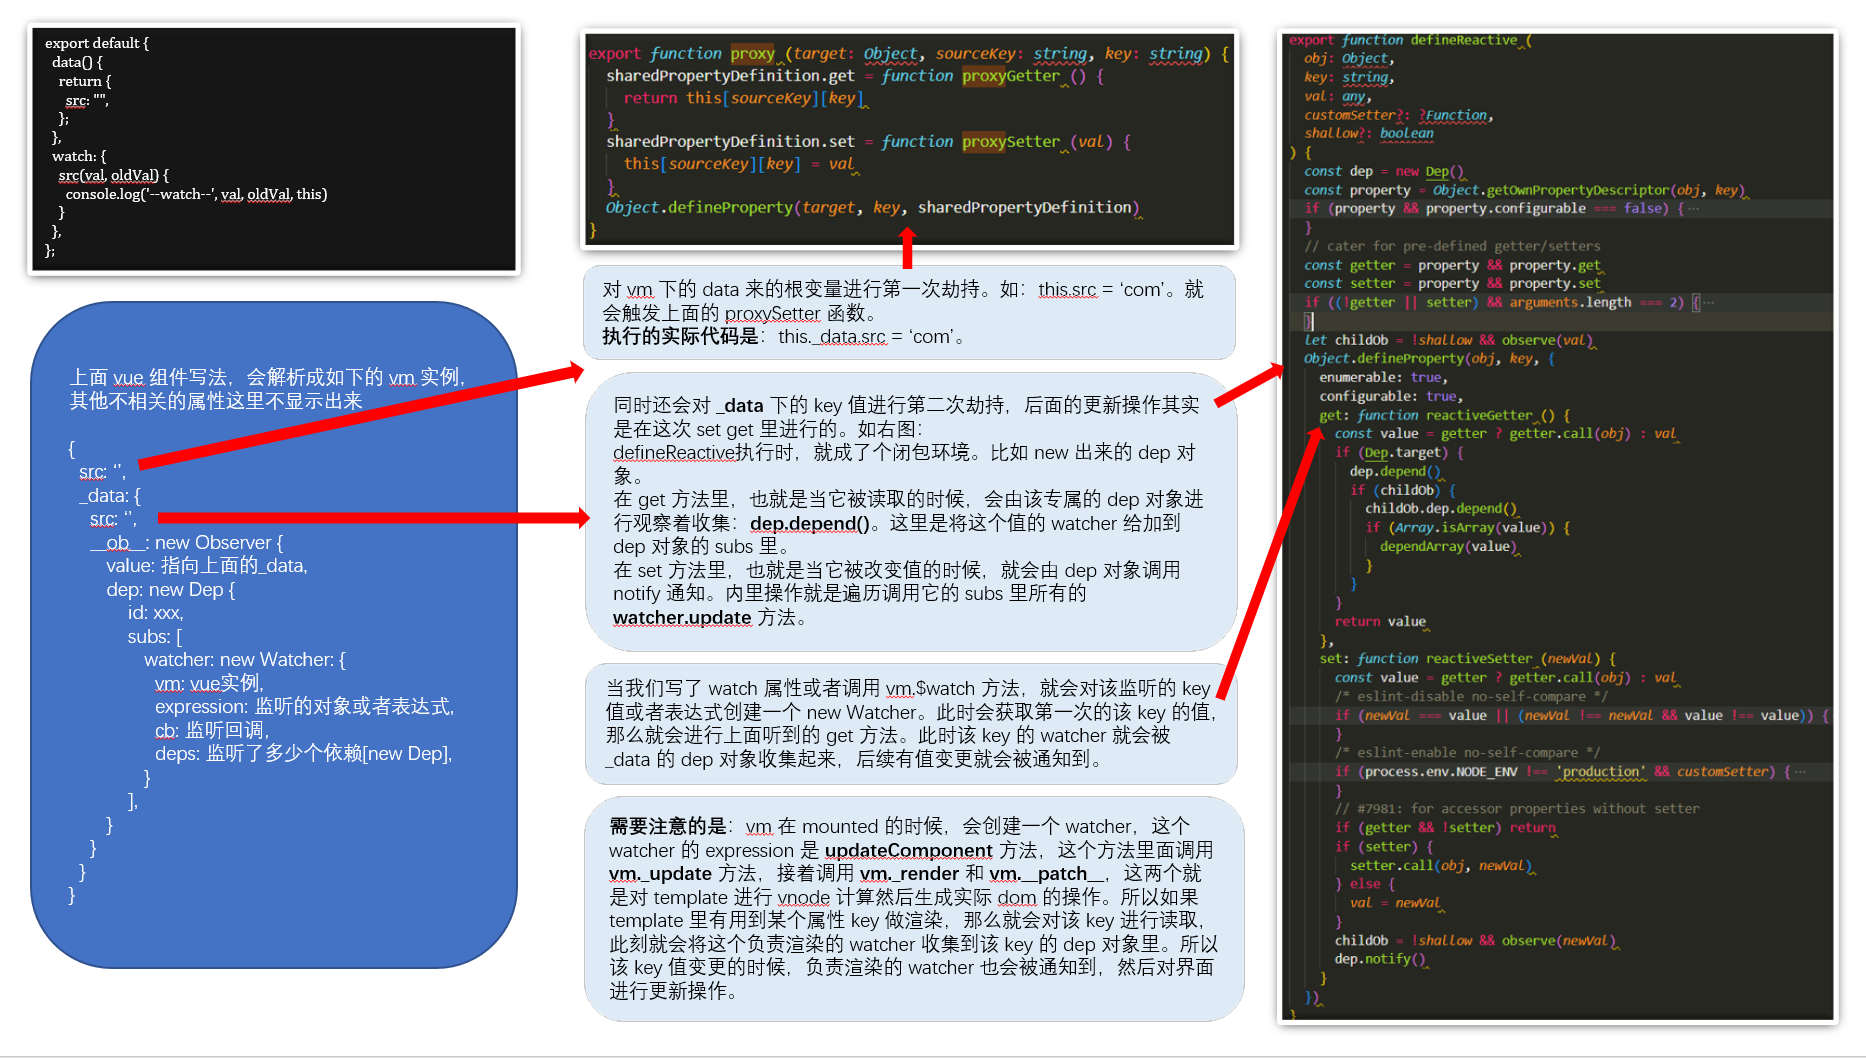Viewport: 1866px width, 1058px height.
Task: Click 'return this[sourceKey][key]' code line
Action: 744,98
